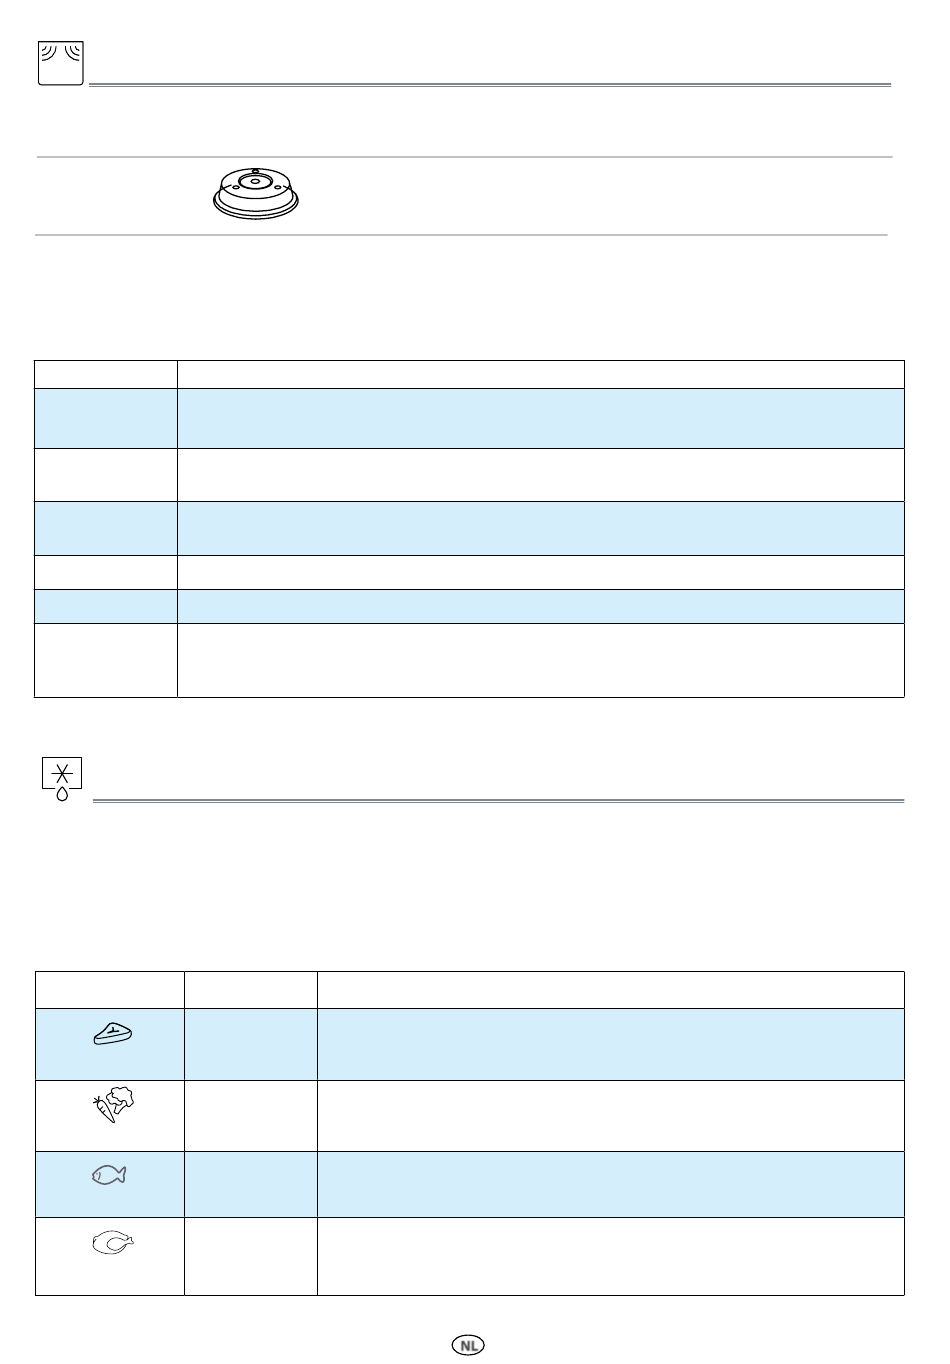This screenshot has width=950, height=1364.
Task: Select the meat steak icon
Action: (x=113, y=1036)
